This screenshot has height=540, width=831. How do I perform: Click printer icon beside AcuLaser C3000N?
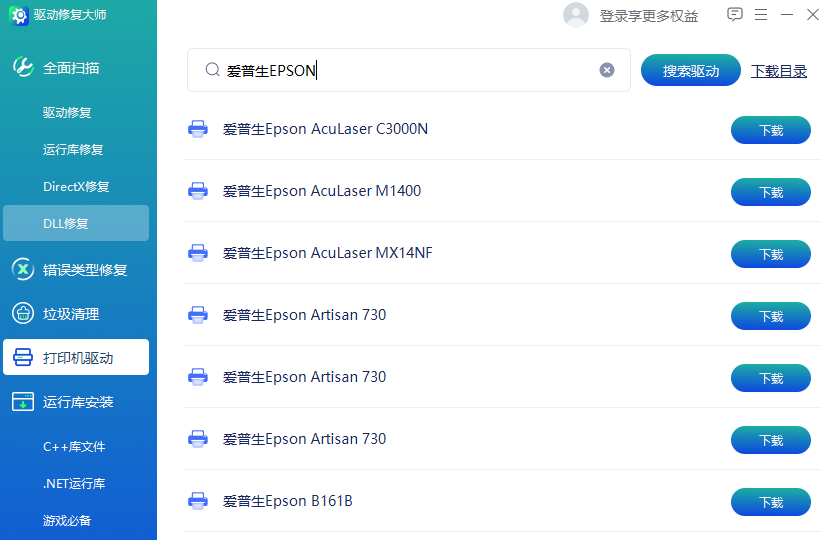pyautogui.click(x=198, y=129)
